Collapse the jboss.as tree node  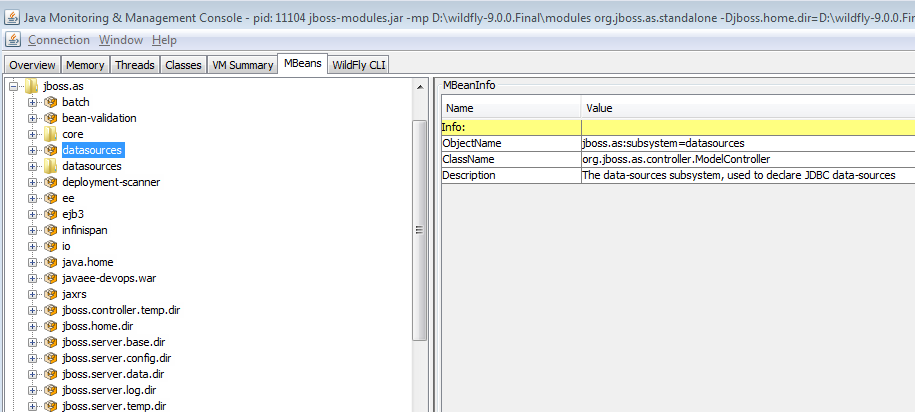click(x=13, y=86)
